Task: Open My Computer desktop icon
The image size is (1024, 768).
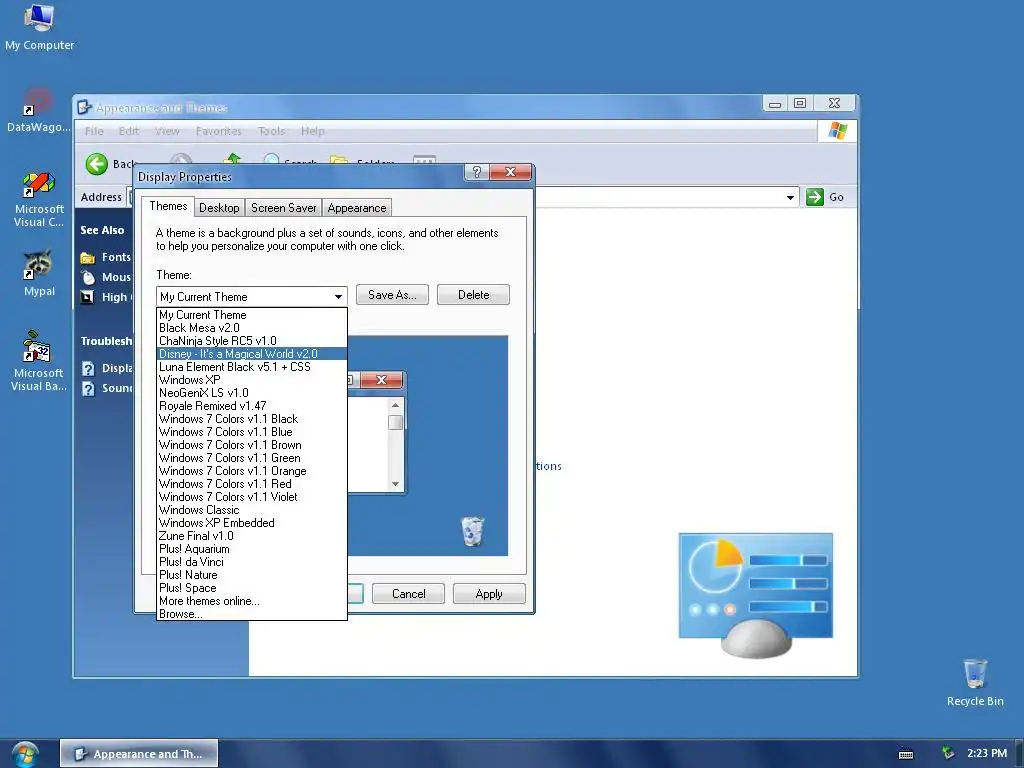Action: tap(39, 26)
